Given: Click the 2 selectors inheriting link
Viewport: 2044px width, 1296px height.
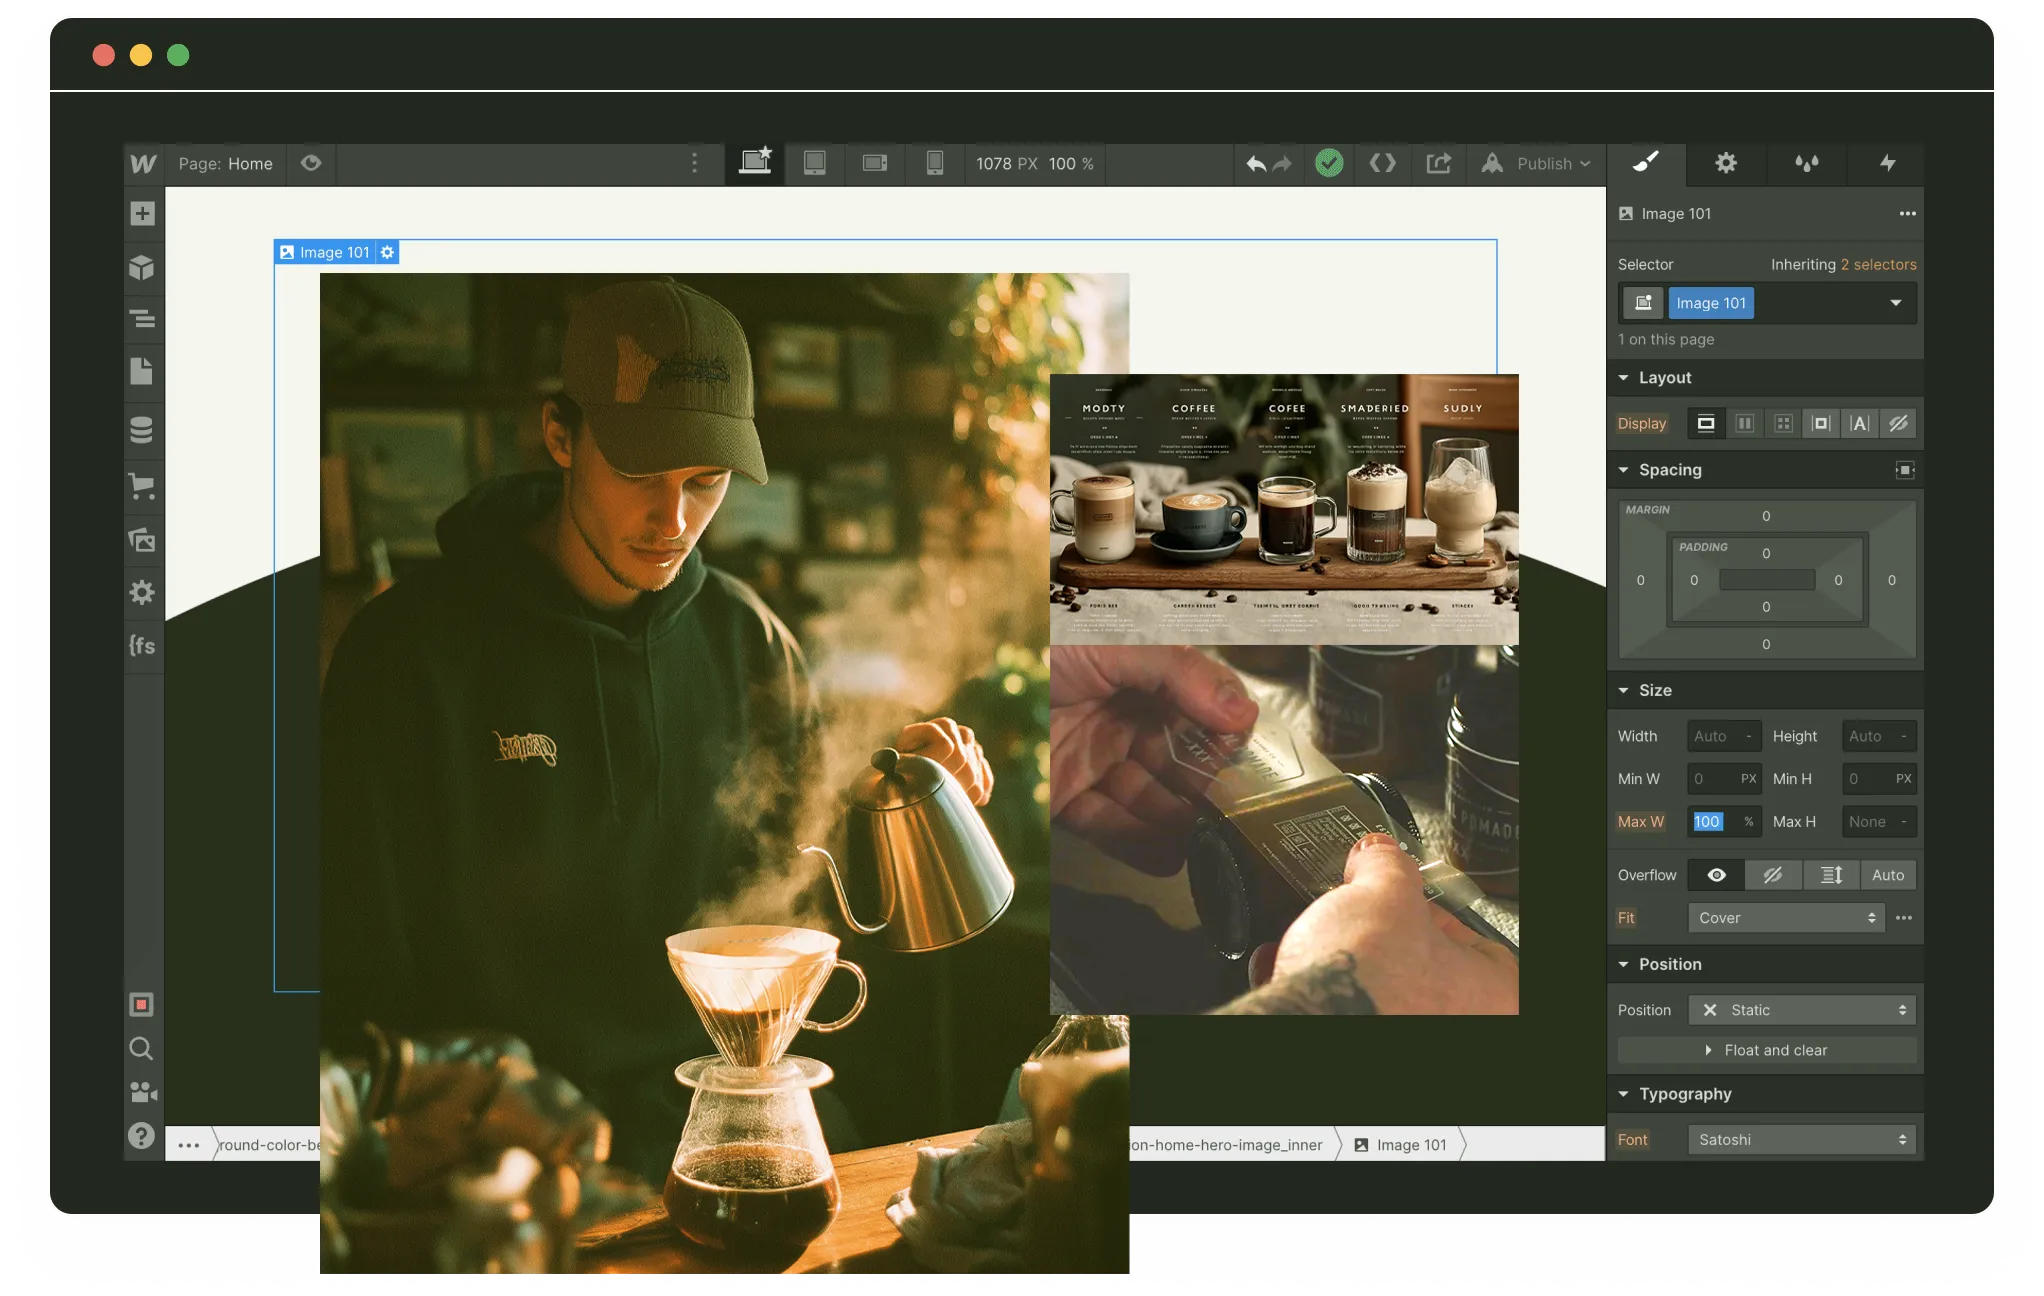Looking at the screenshot, I should tap(1878, 265).
